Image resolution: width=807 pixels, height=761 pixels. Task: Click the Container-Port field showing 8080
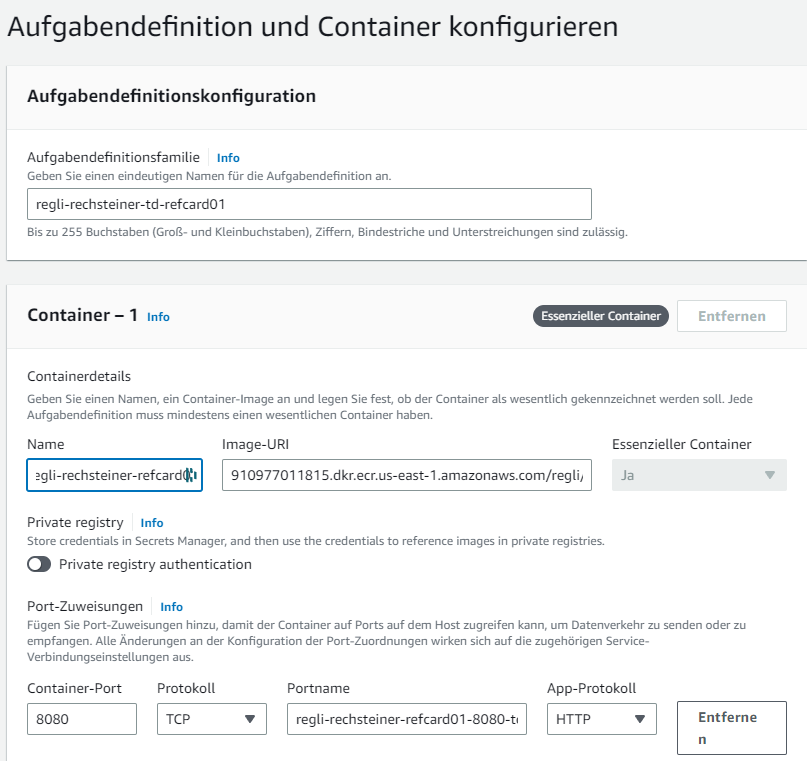click(x=82, y=719)
